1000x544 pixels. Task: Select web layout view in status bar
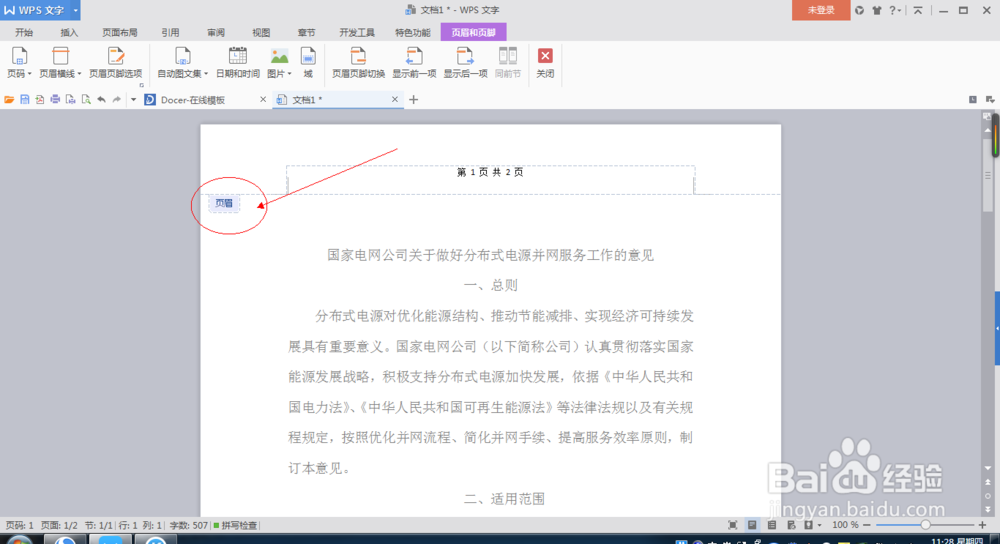(791, 525)
